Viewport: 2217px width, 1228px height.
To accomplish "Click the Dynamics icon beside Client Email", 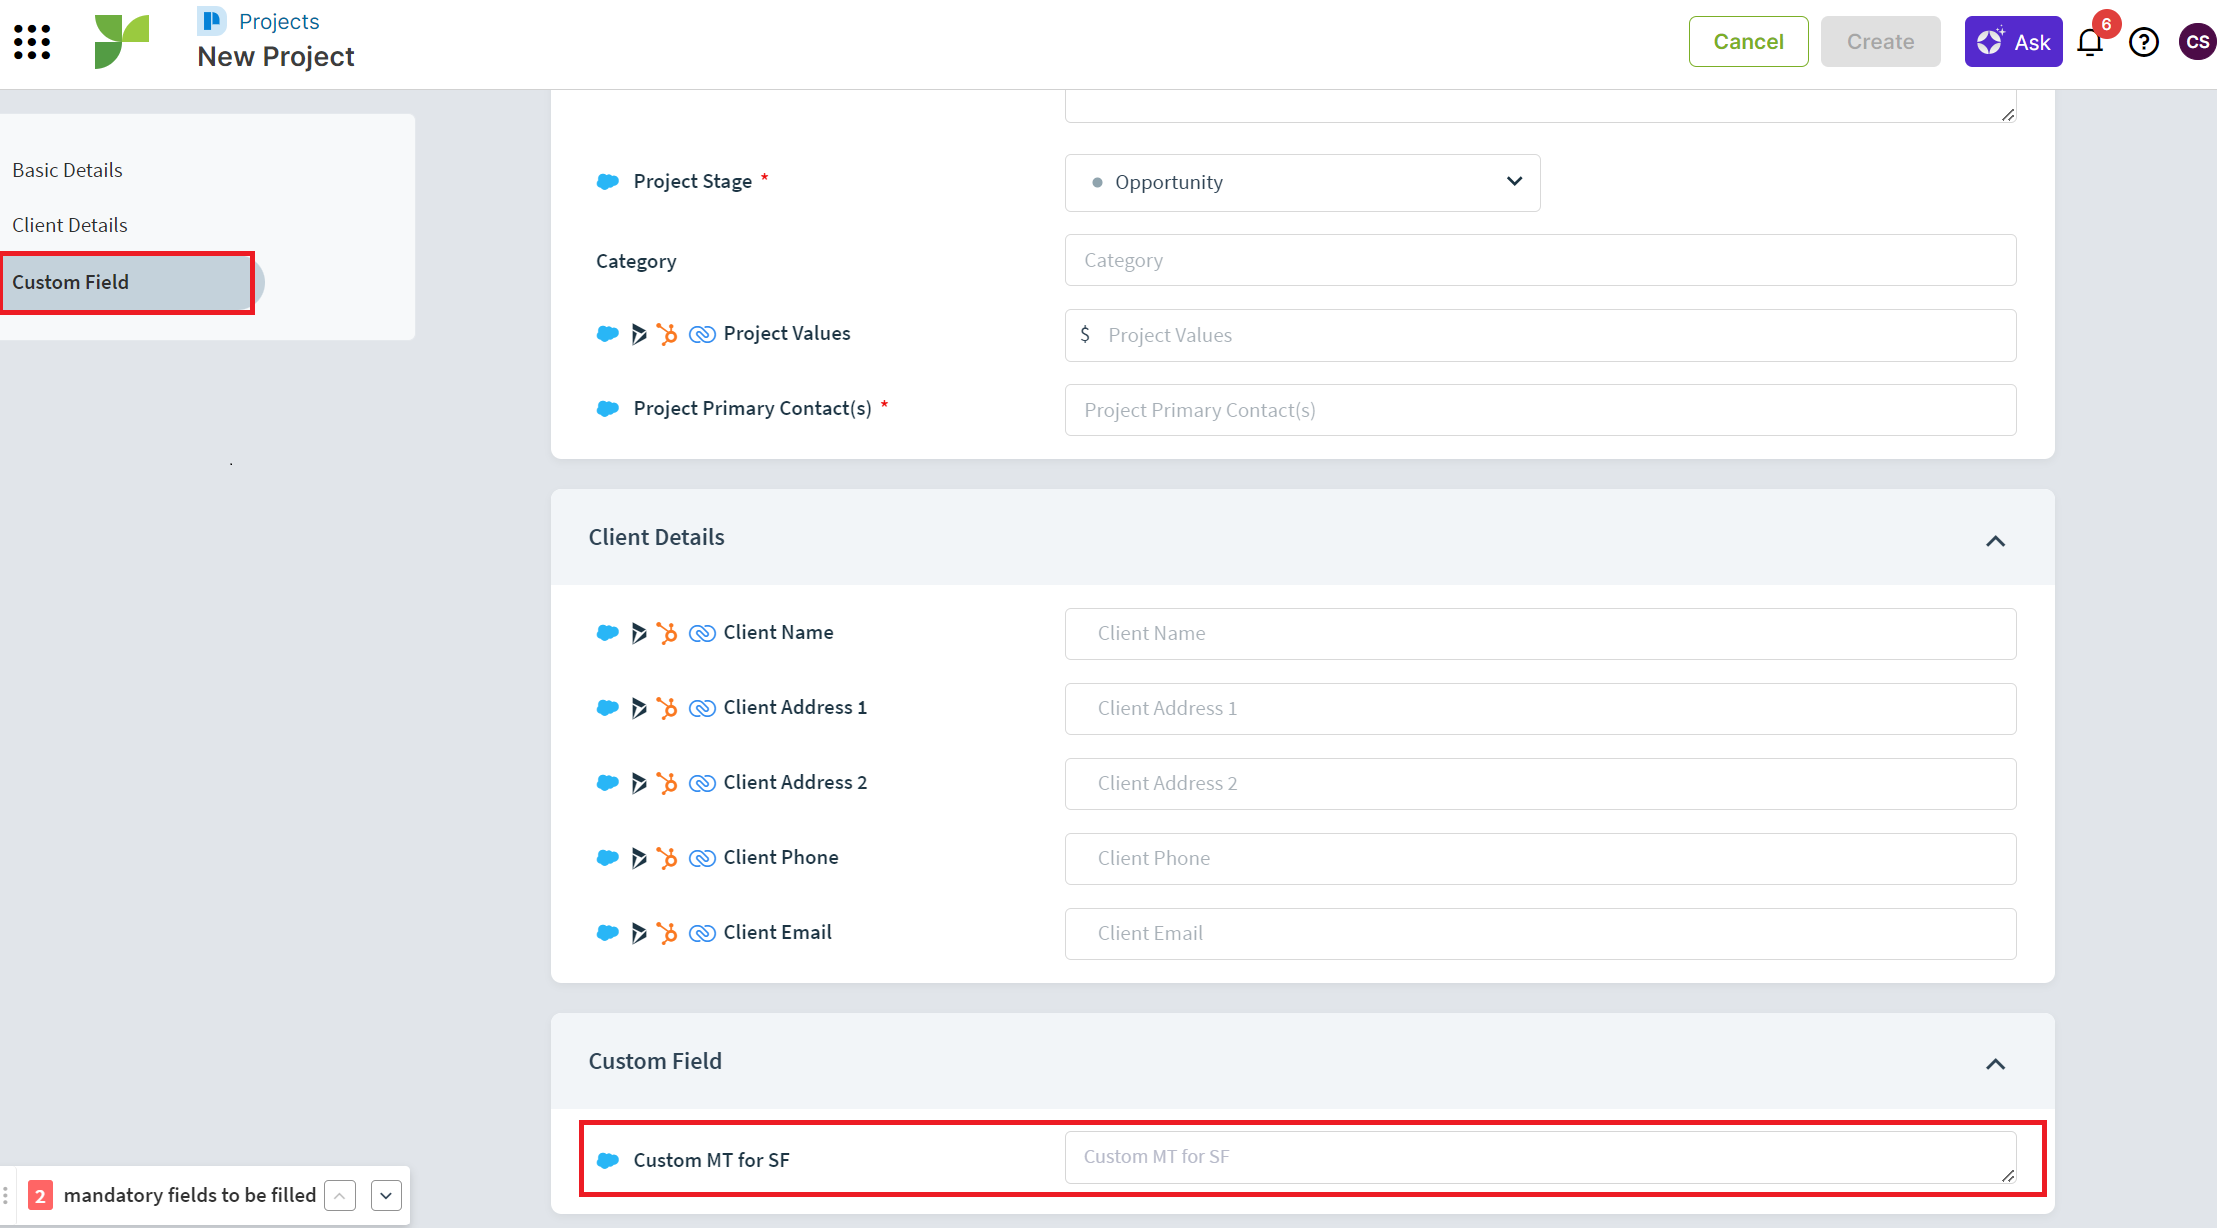I will (x=639, y=933).
